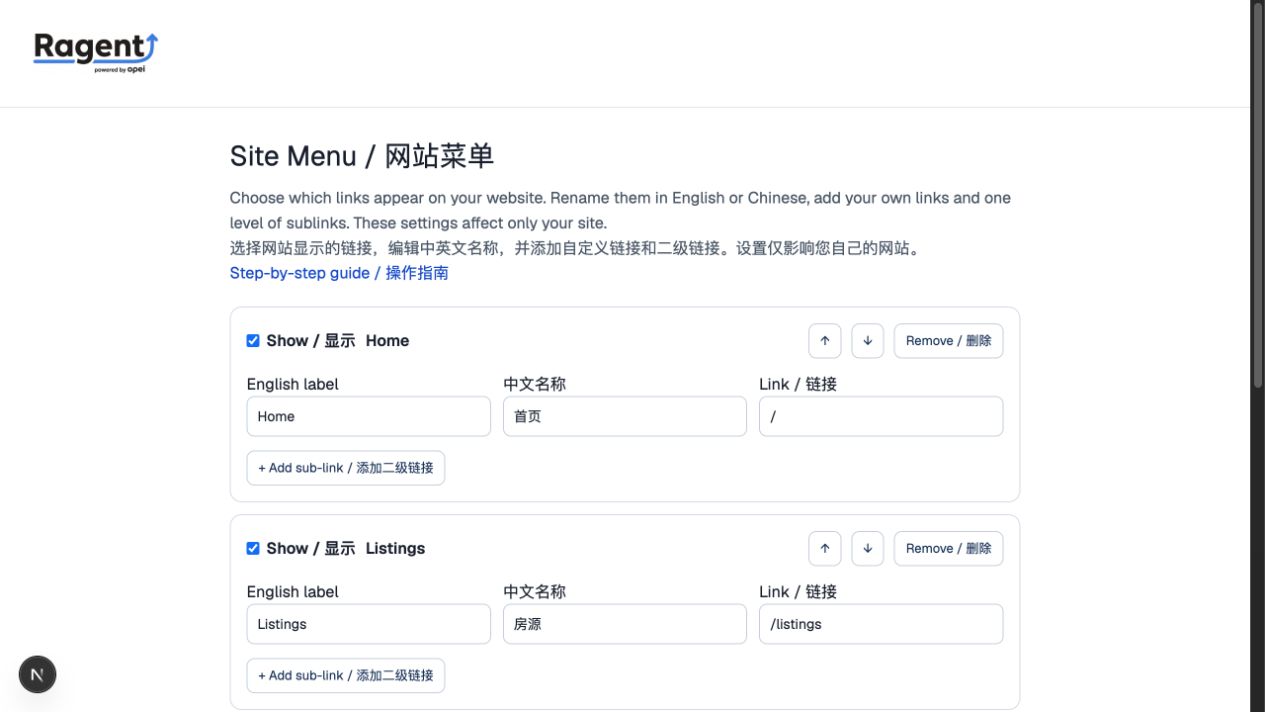The image size is (1265, 712).
Task: Click the page vertical scrollbar thumb
Action: tap(1258, 195)
